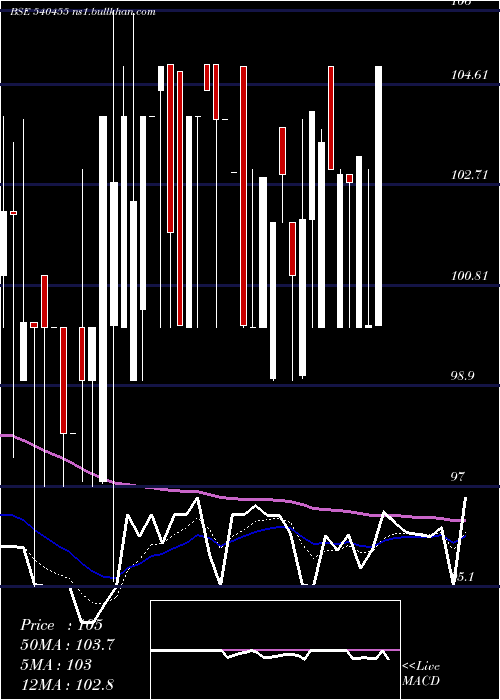Image resolution: width=500 pixels, height=700 pixels.
Task: Click the <<Live MACD label
Action: [421, 673]
